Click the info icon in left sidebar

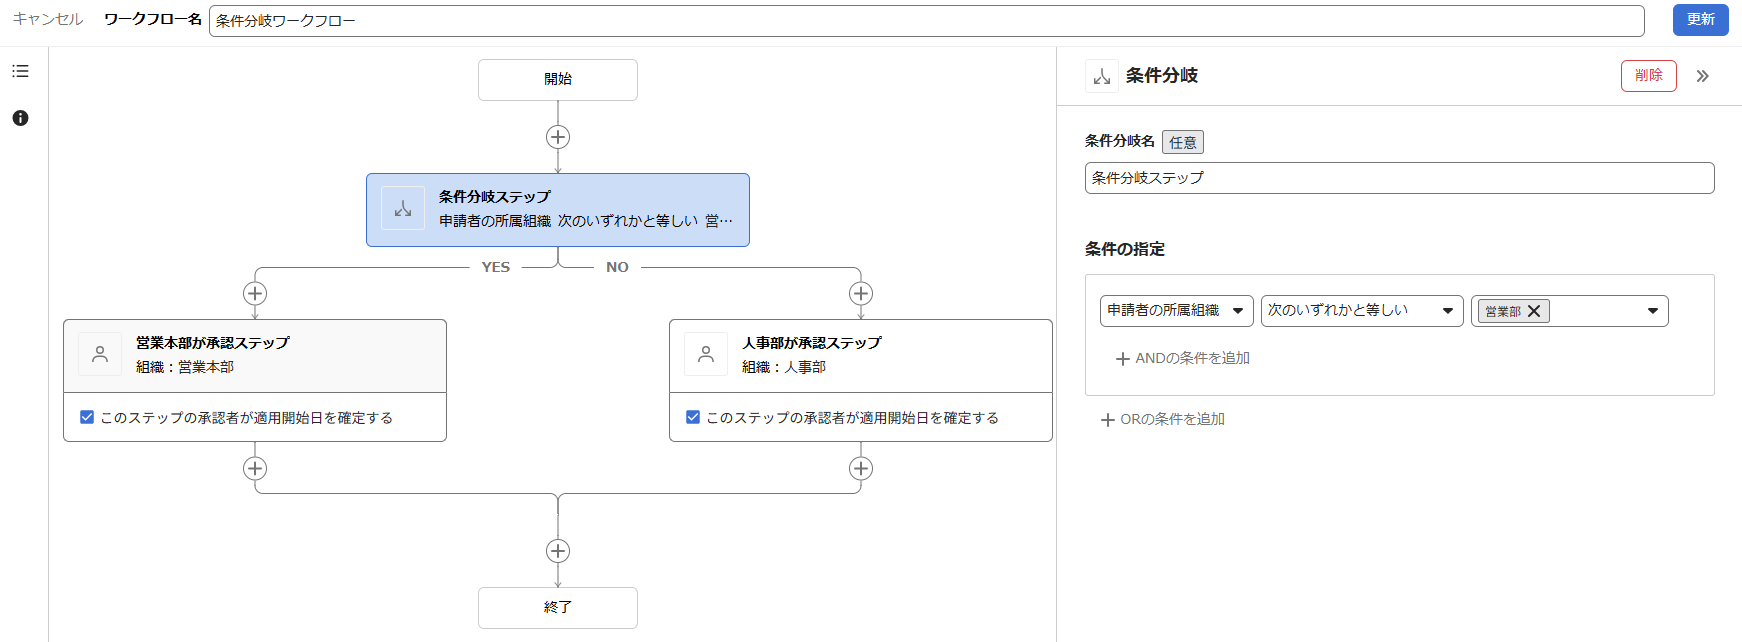tap(20, 118)
